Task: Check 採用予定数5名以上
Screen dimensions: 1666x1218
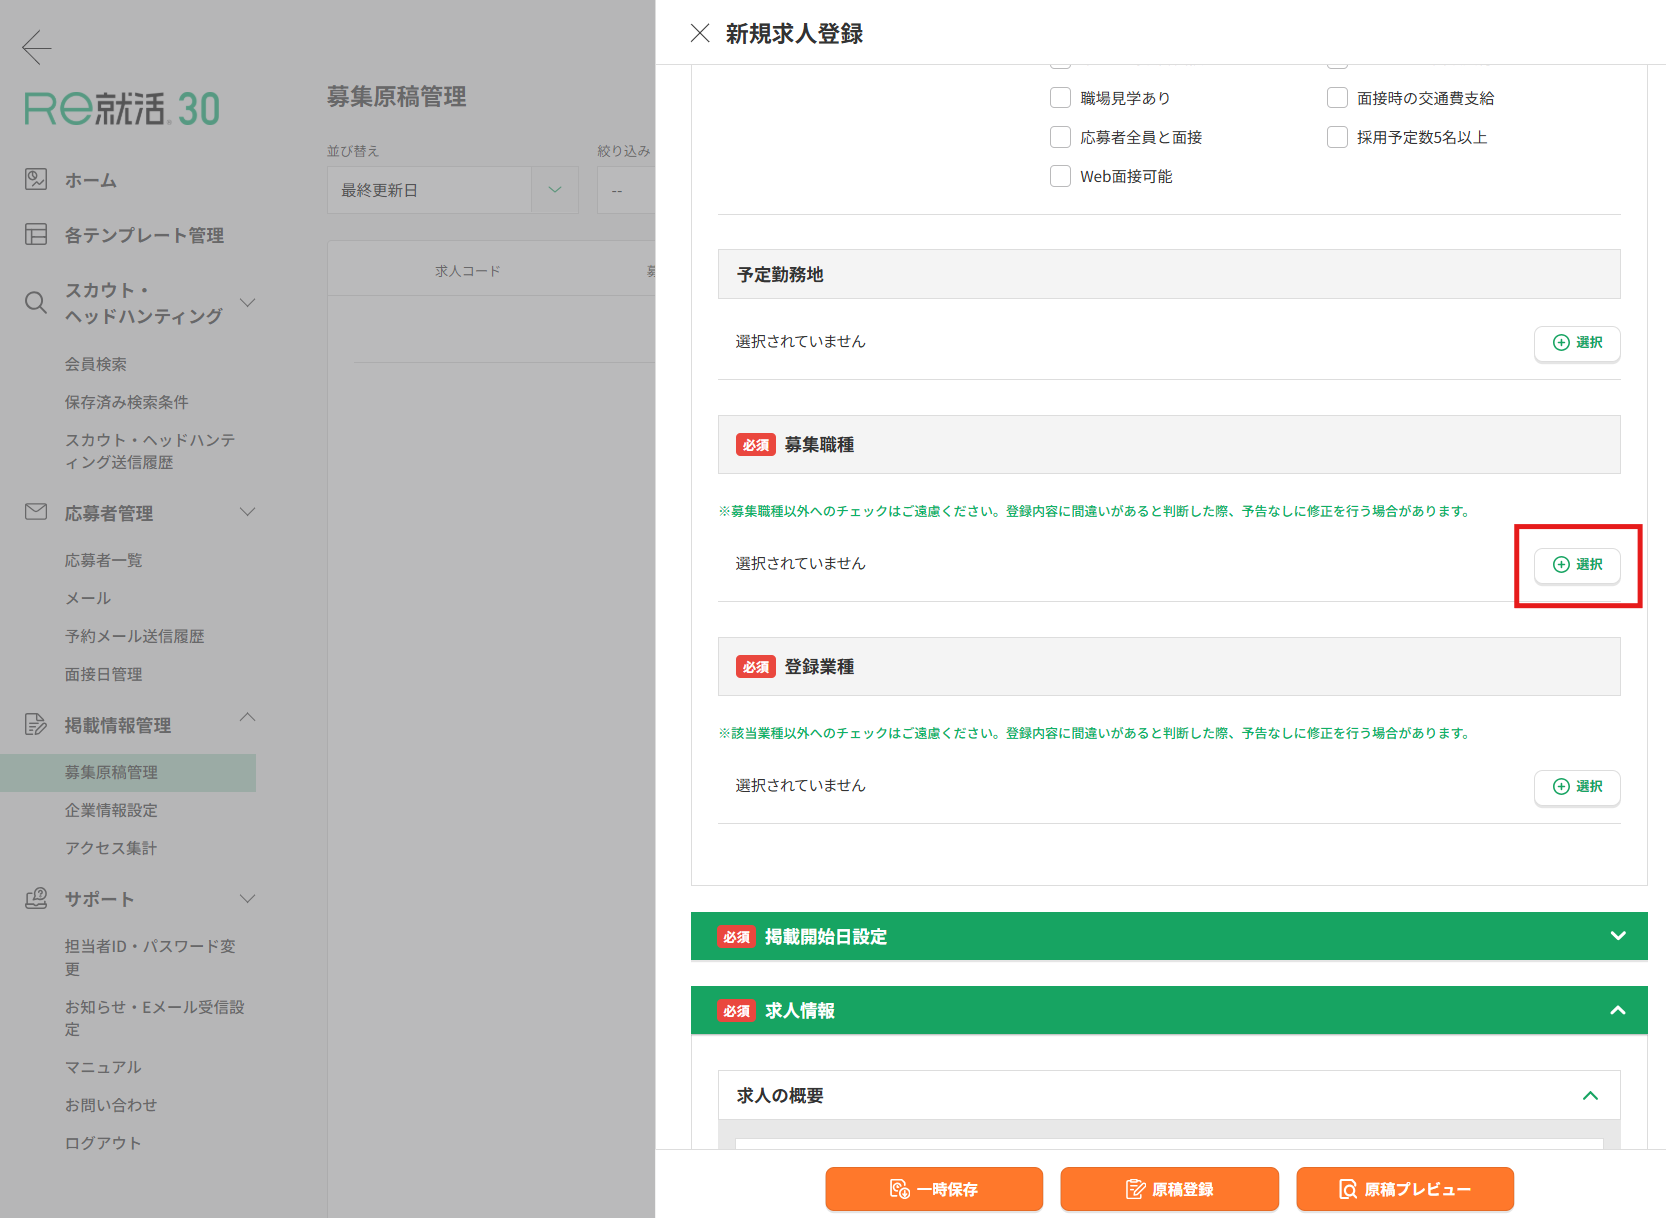Action: tap(1337, 137)
